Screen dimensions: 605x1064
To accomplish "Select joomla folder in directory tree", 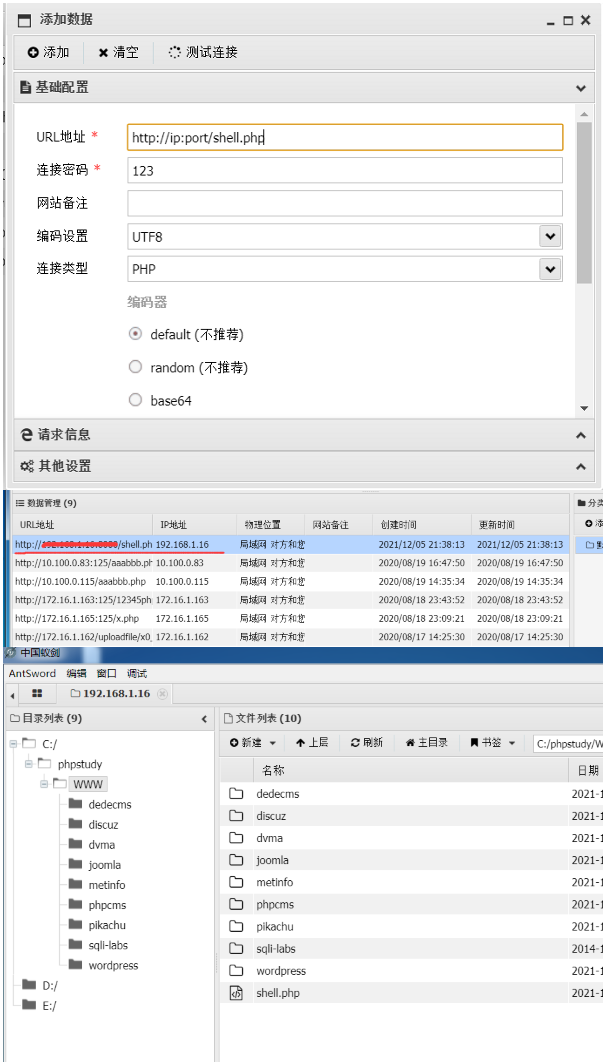I will point(104,864).
